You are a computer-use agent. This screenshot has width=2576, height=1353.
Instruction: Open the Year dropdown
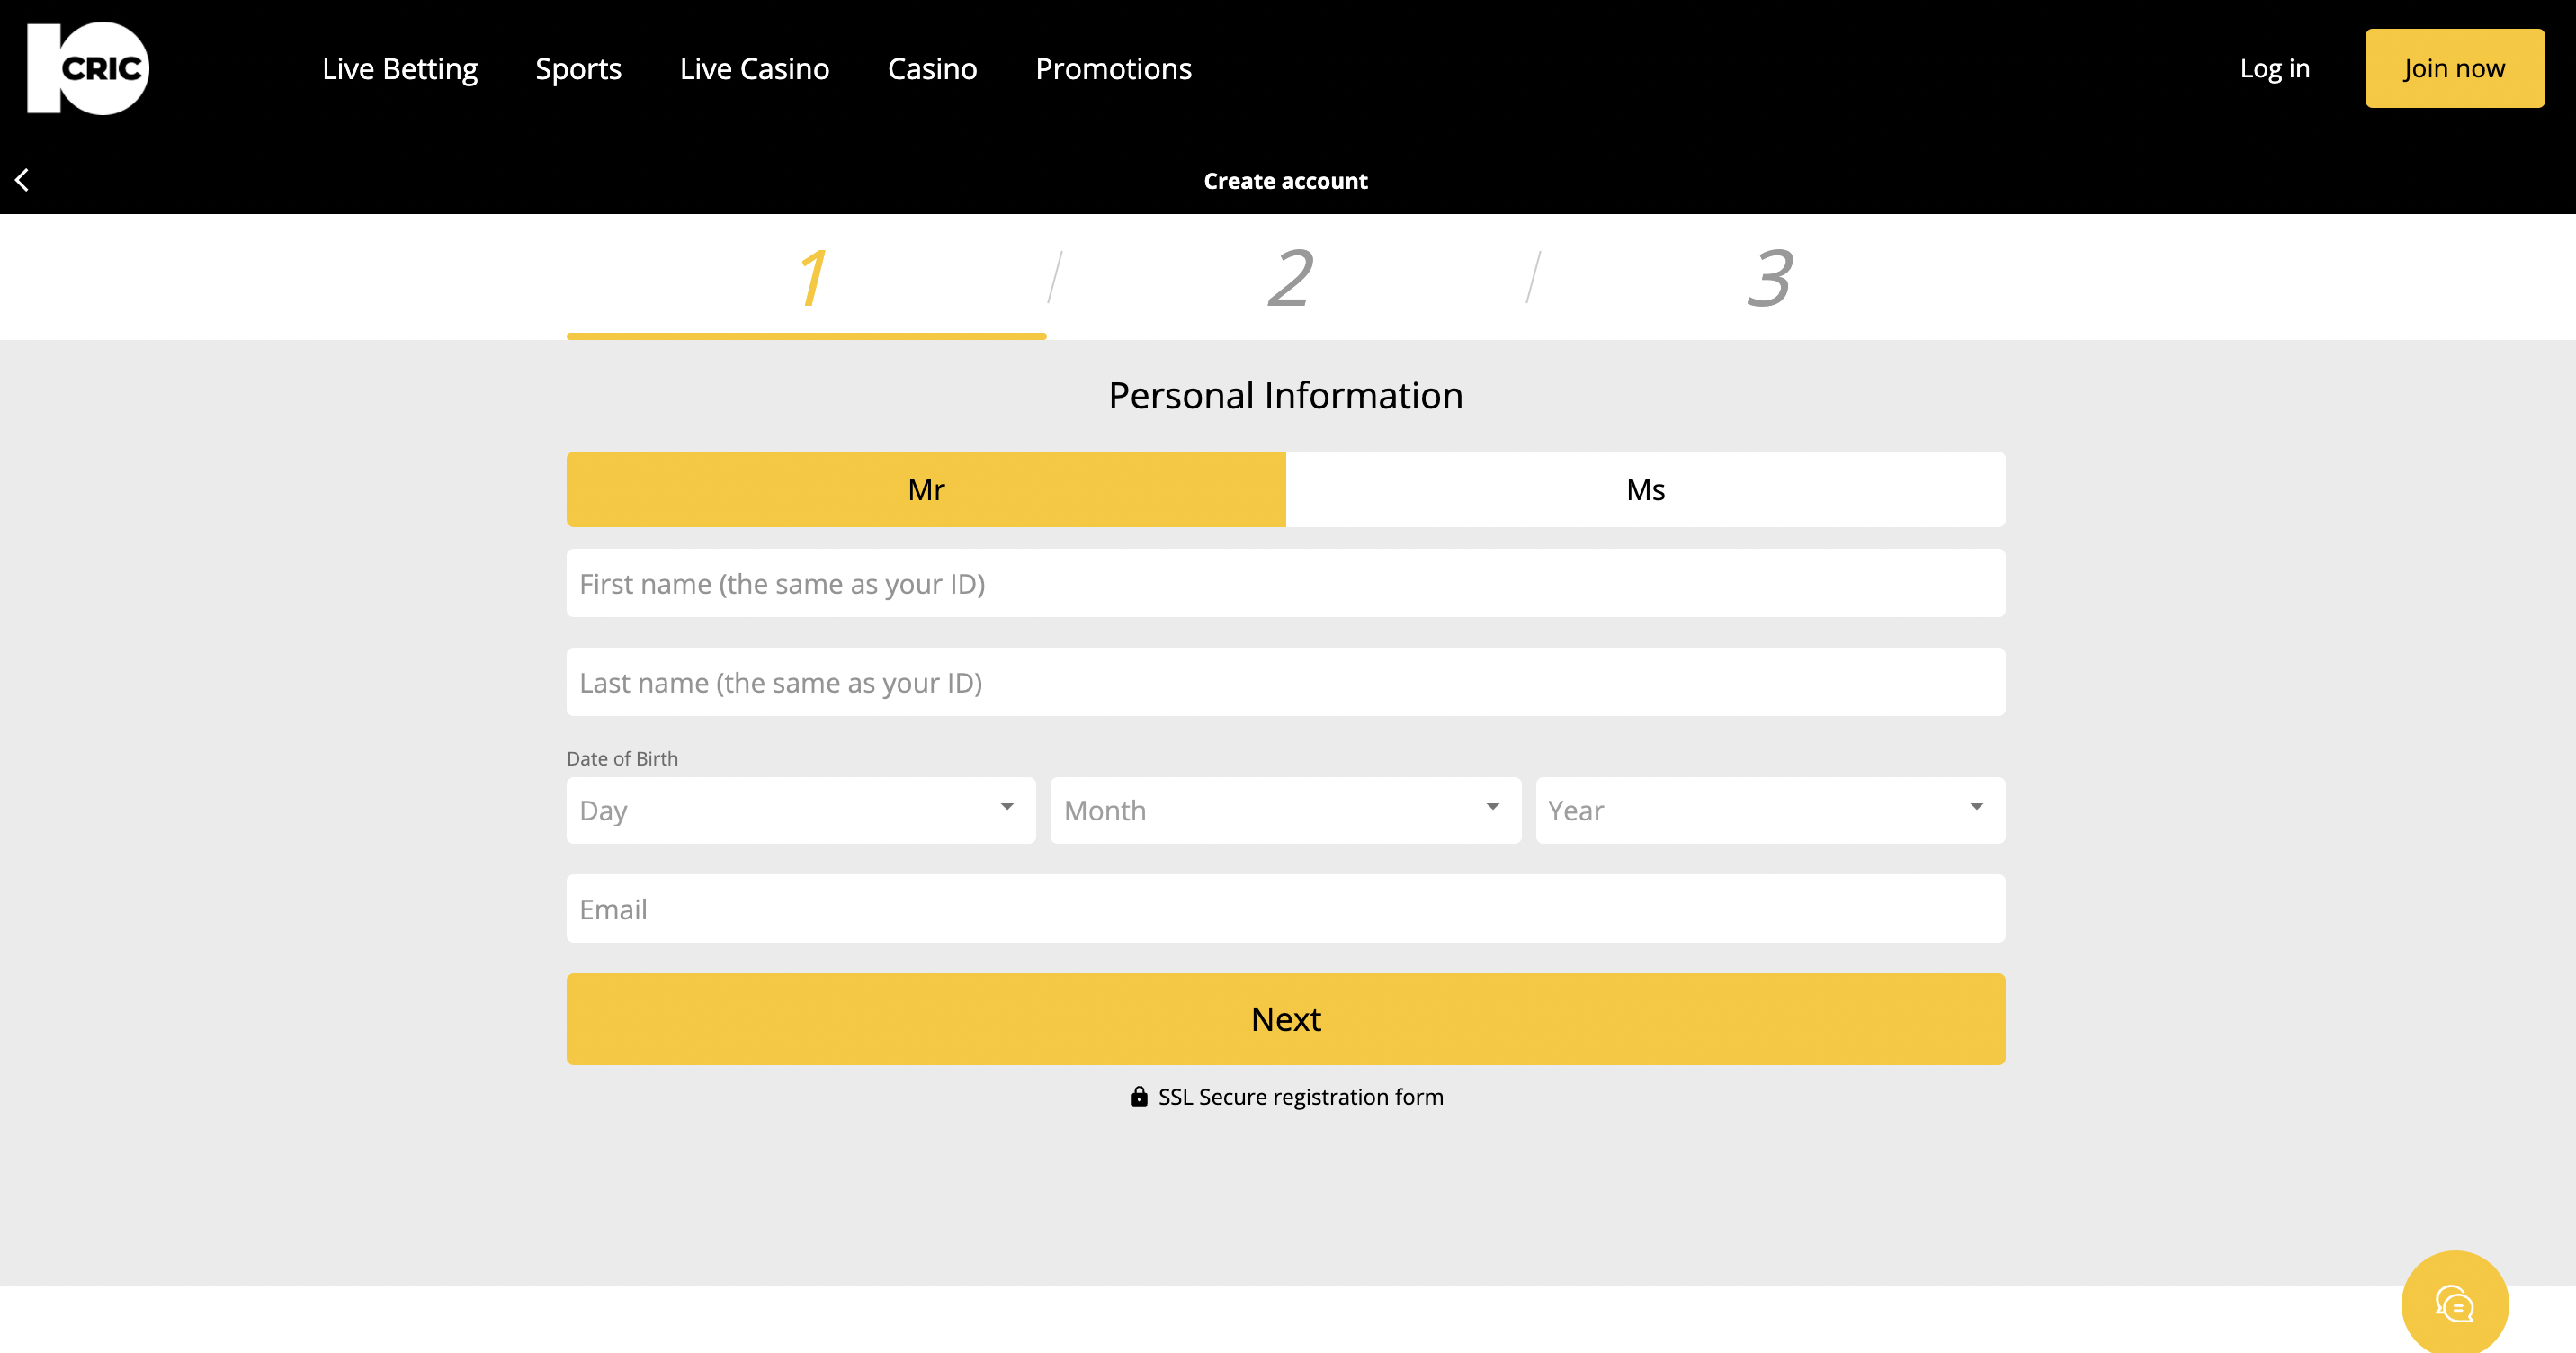(1769, 810)
